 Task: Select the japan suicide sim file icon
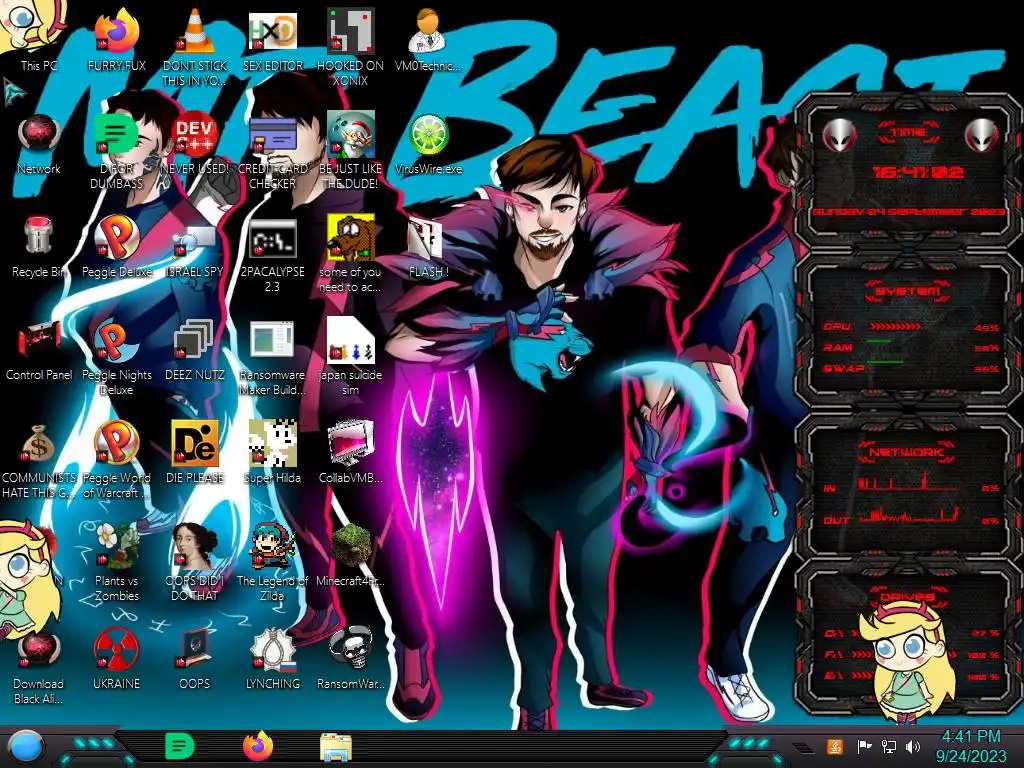coord(350,357)
